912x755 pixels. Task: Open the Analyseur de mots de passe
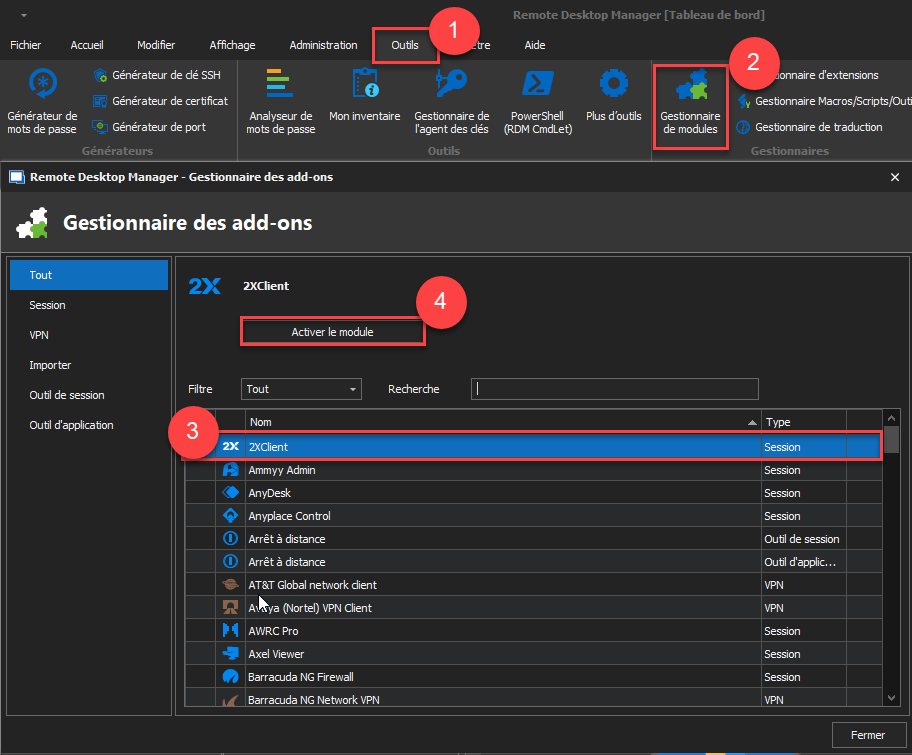280,102
